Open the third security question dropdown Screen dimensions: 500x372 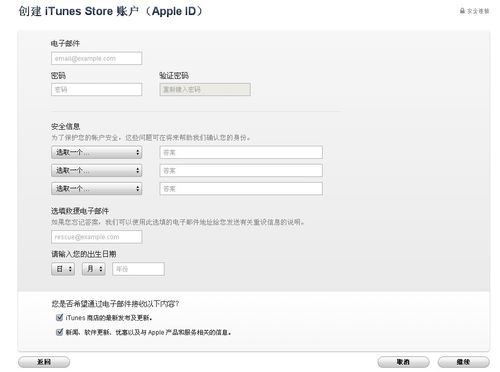click(97, 188)
